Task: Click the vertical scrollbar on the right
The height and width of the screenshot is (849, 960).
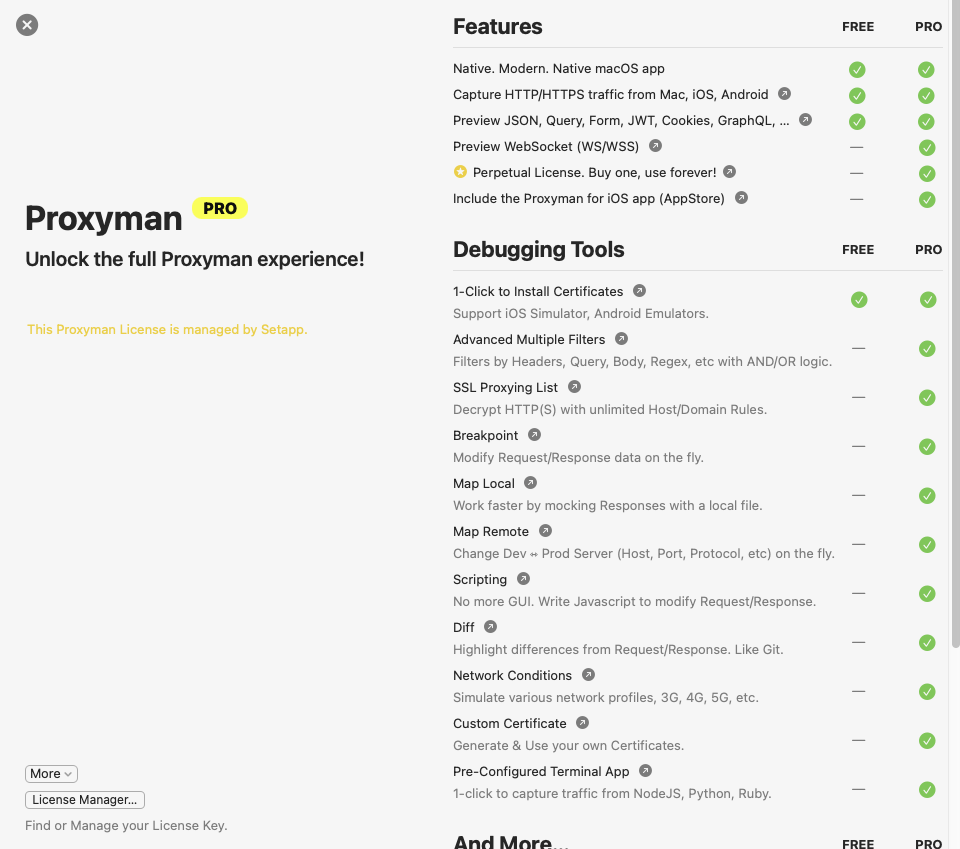Action: tap(954, 320)
